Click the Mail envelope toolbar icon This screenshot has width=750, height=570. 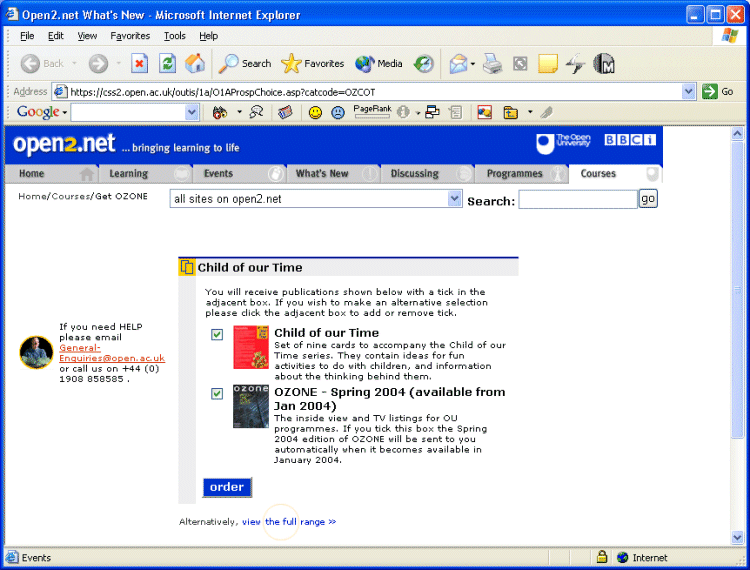(458, 64)
